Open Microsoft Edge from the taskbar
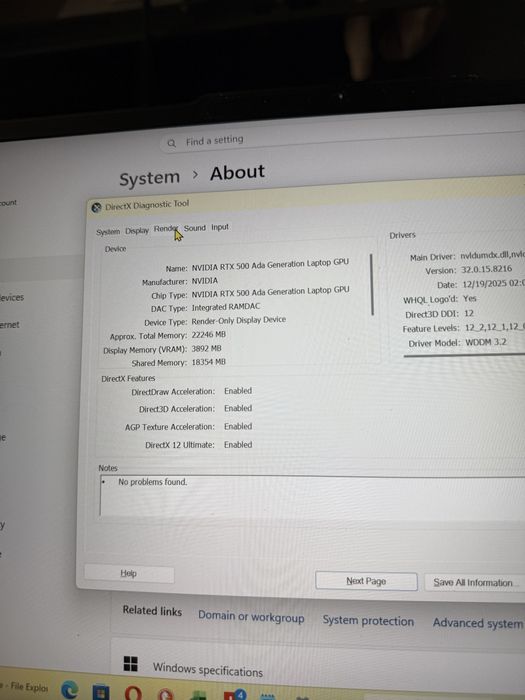The image size is (525, 700). click(70, 690)
